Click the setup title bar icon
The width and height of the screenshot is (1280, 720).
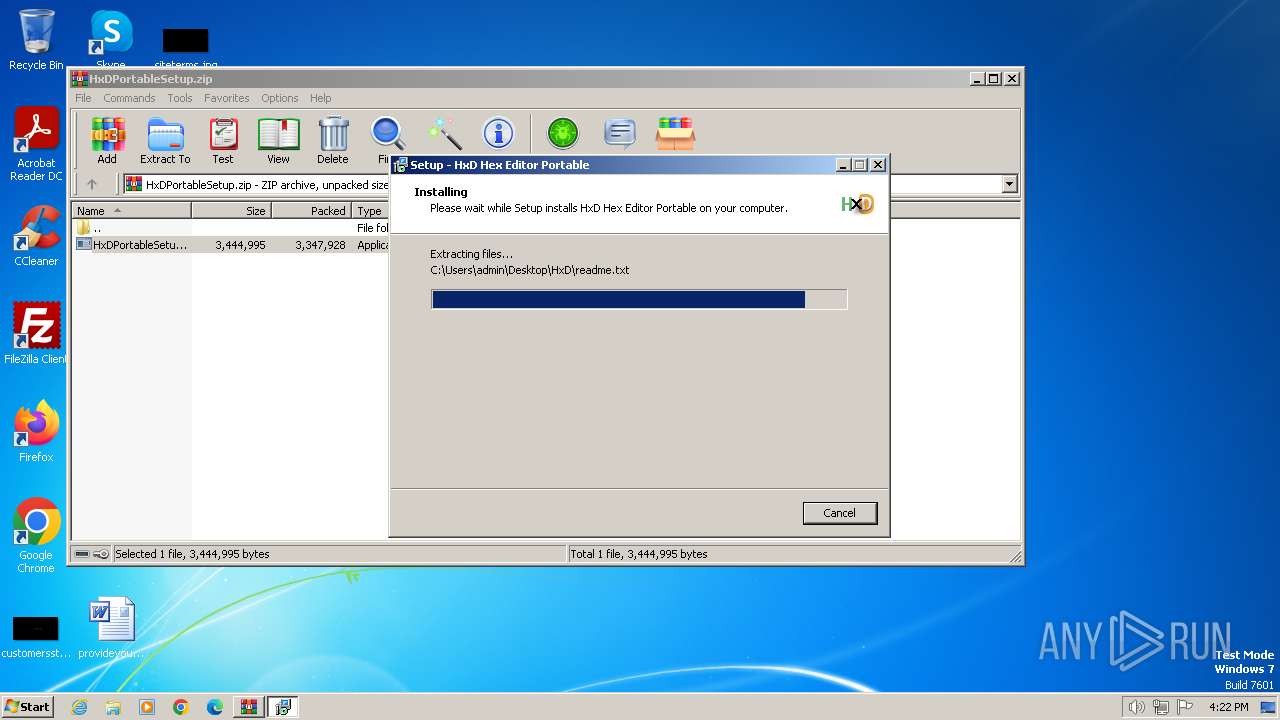400,165
